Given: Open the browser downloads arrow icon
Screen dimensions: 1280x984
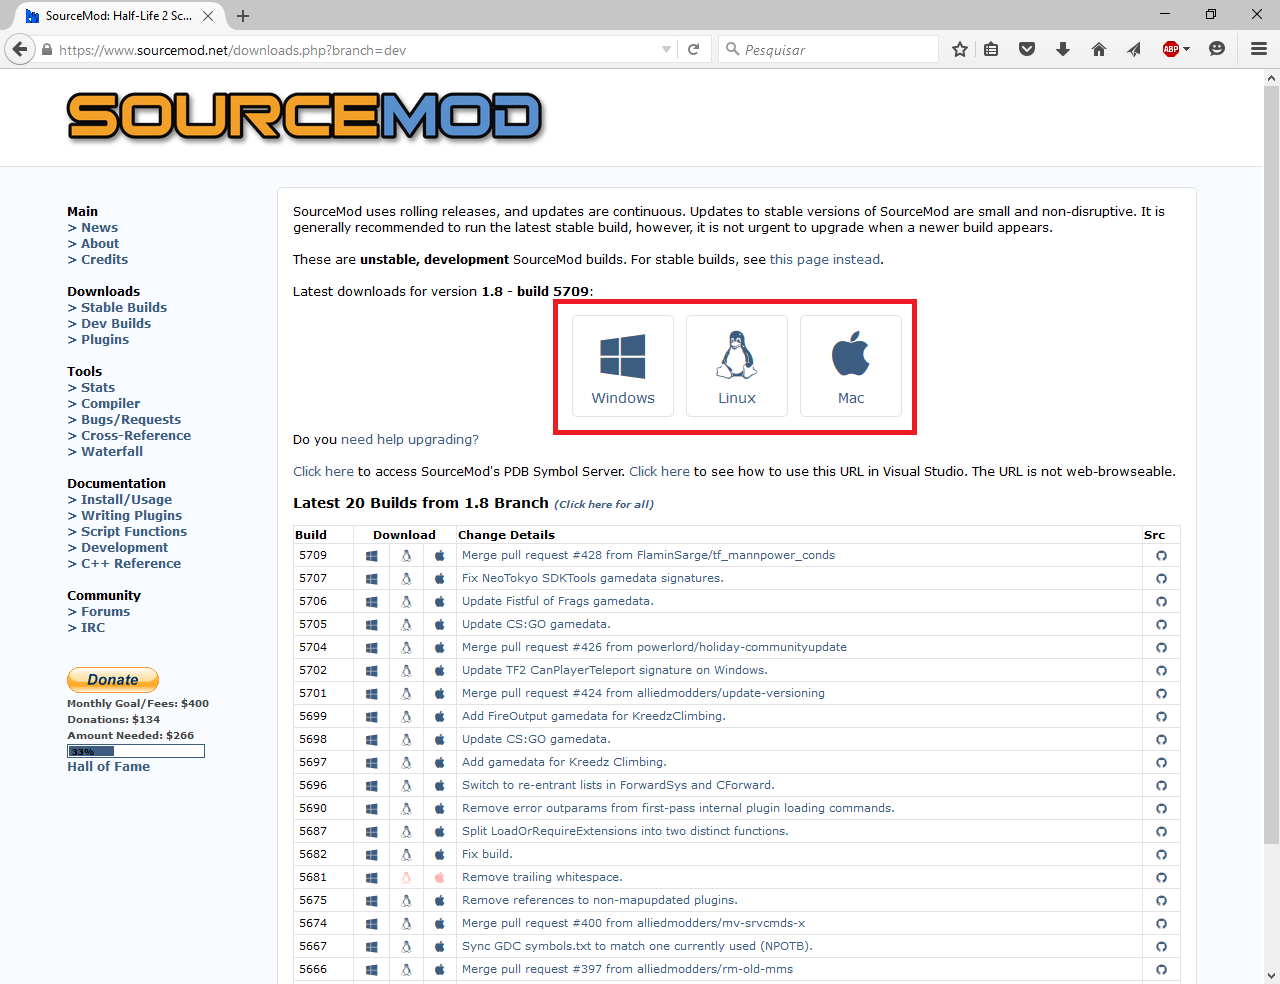Looking at the screenshot, I should coord(1063,49).
